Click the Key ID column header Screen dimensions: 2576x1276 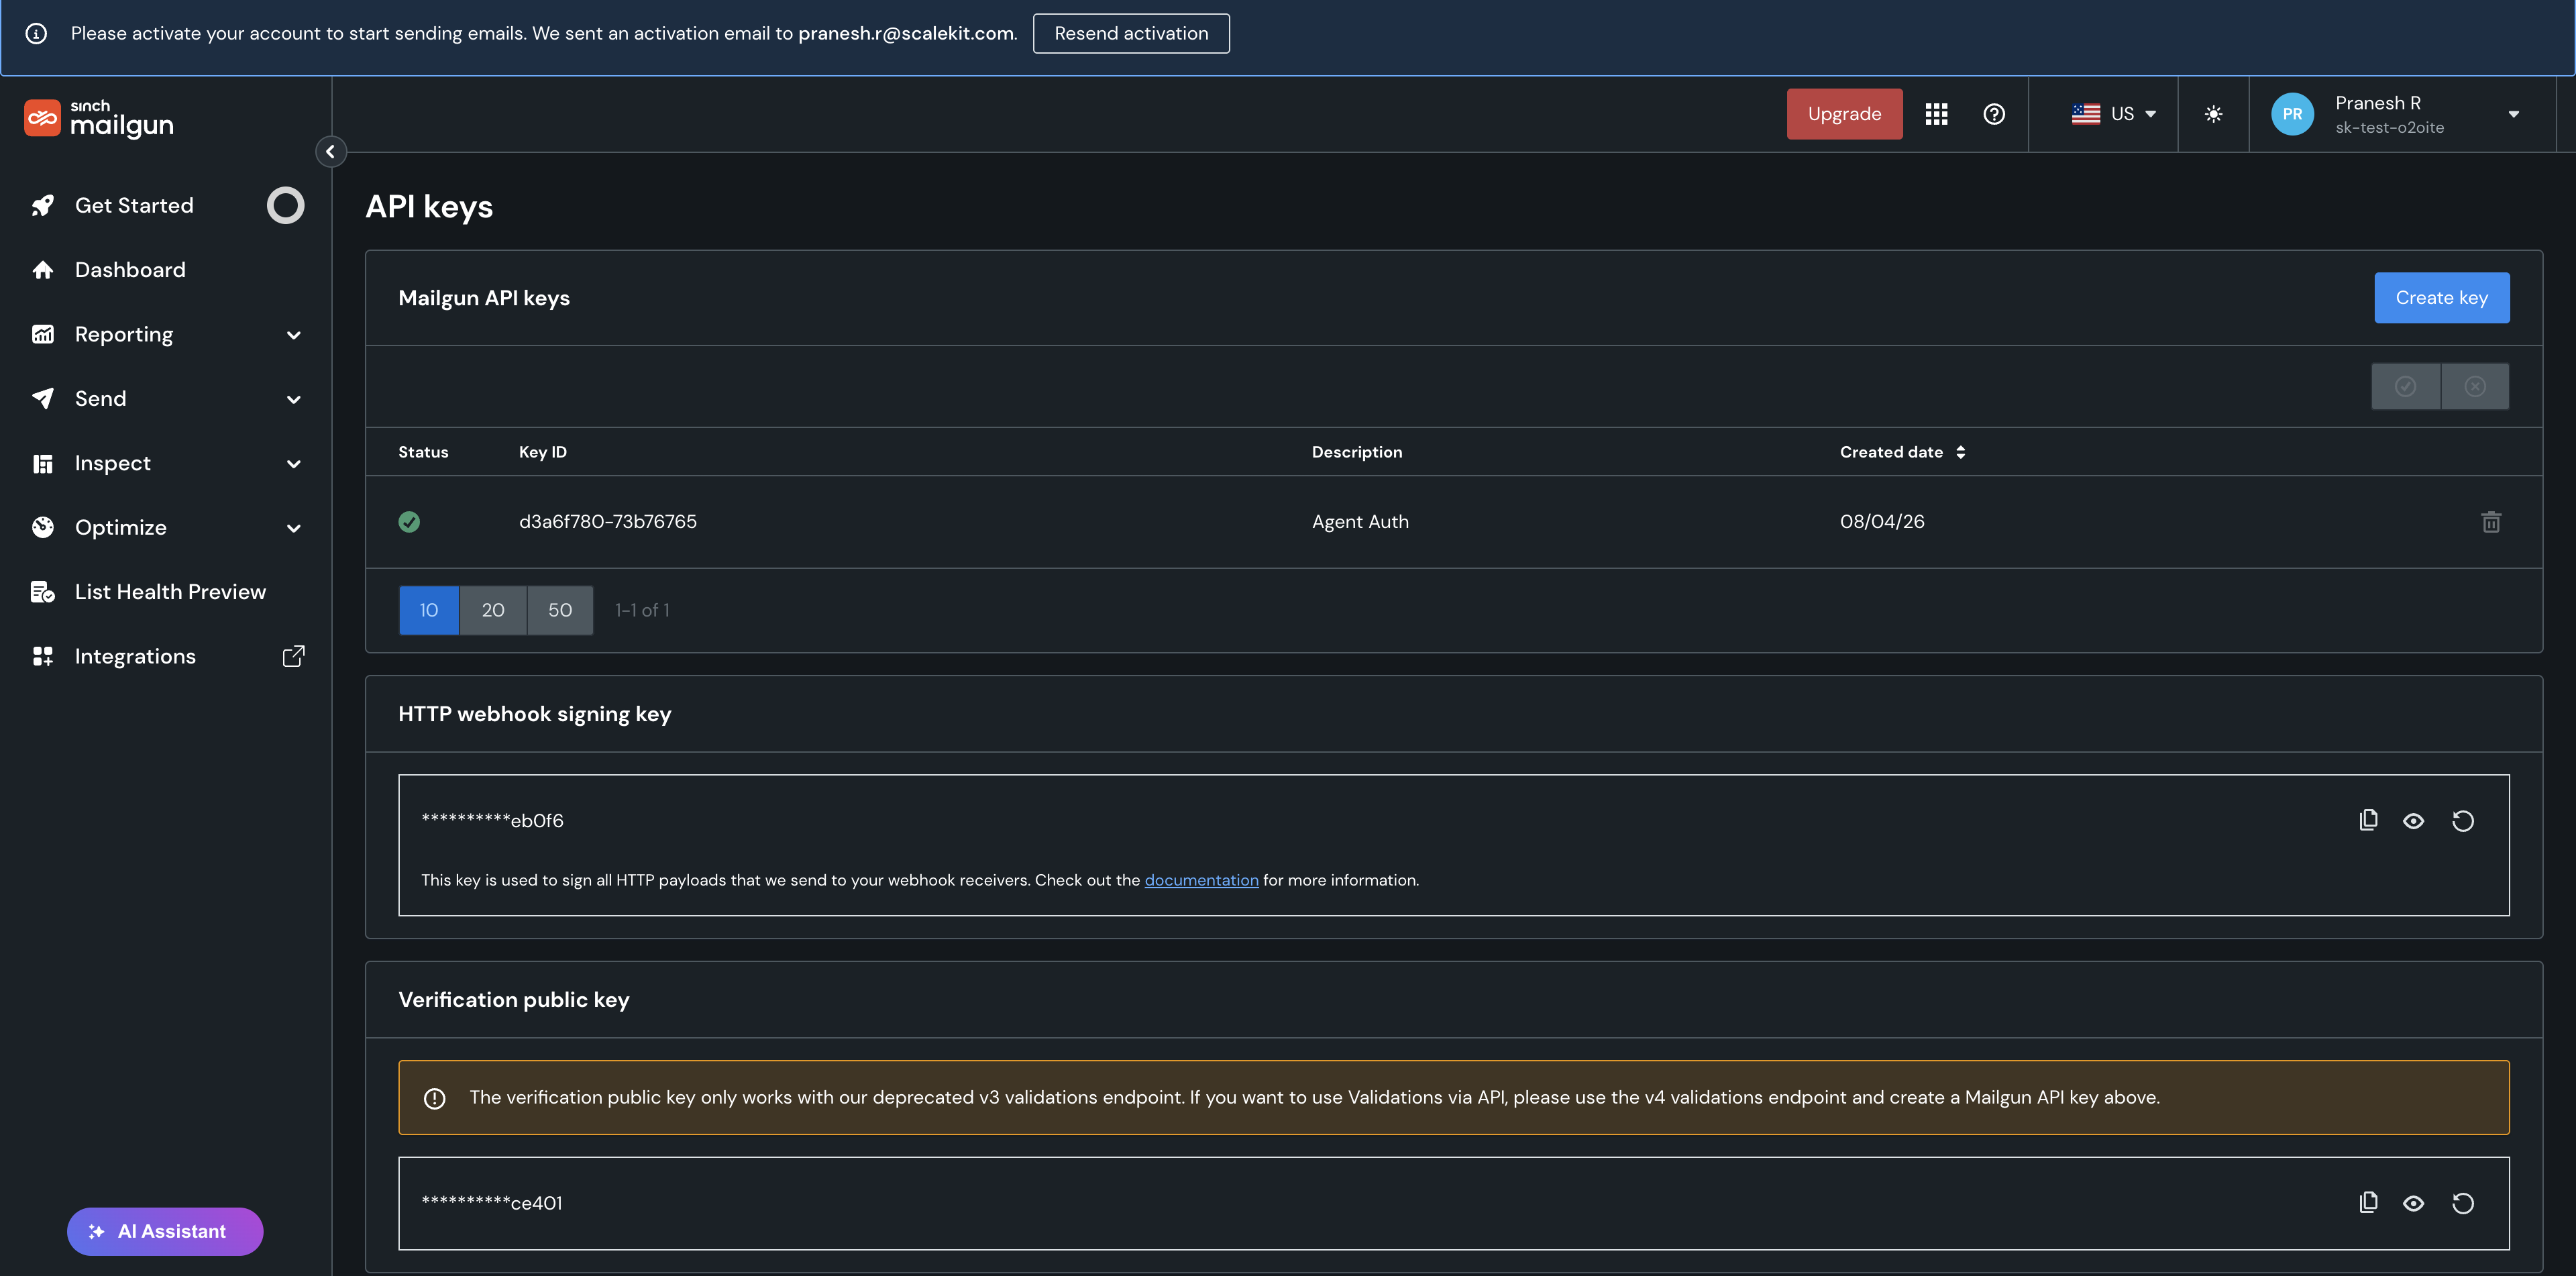[x=542, y=452]
